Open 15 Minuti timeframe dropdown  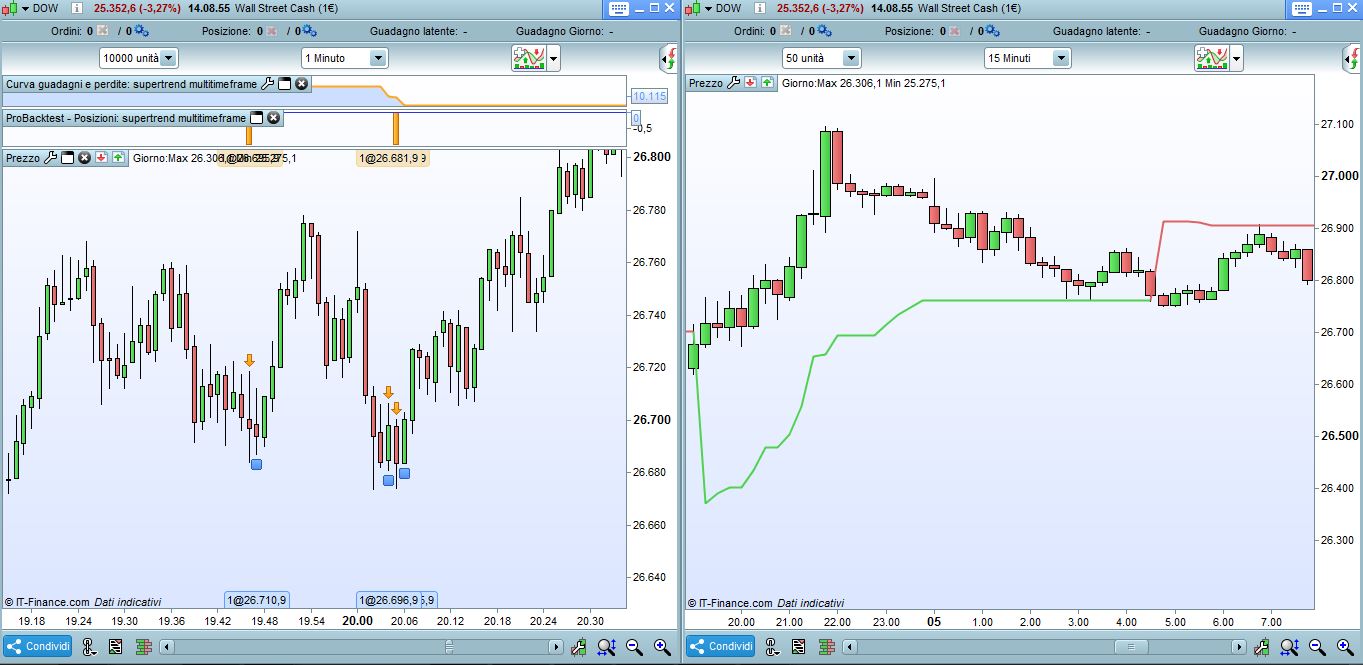pyautogui.click(x=1026, y=58)
